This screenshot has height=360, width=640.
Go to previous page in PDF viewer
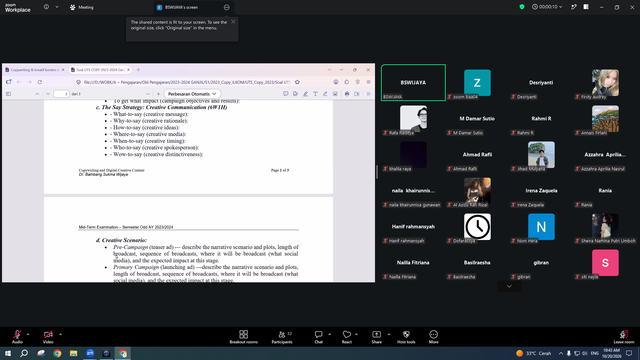[x=37, y=94]
